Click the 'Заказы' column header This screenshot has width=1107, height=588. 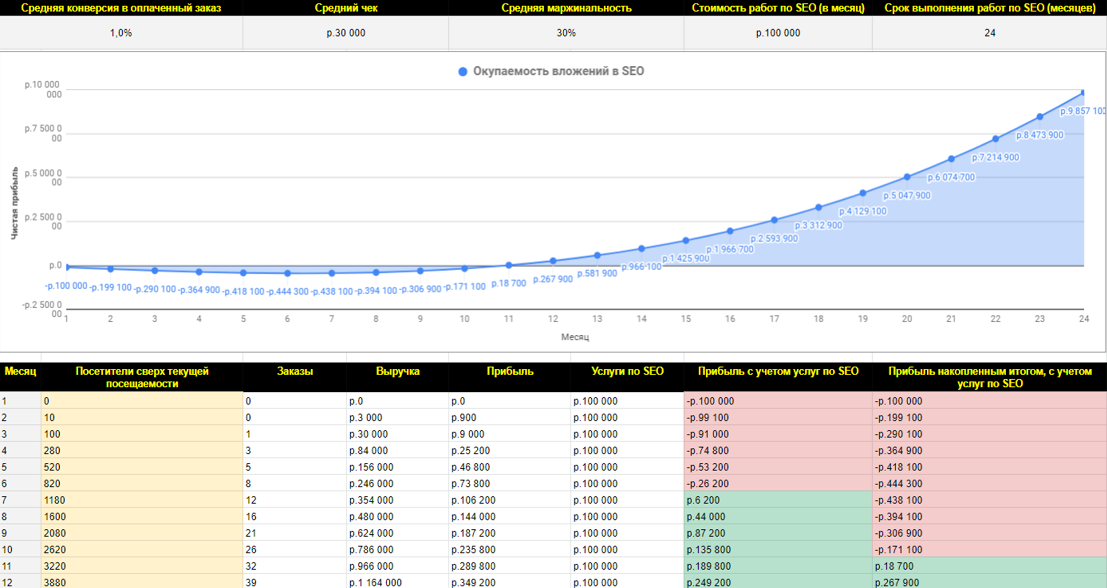tap(295, 371)
